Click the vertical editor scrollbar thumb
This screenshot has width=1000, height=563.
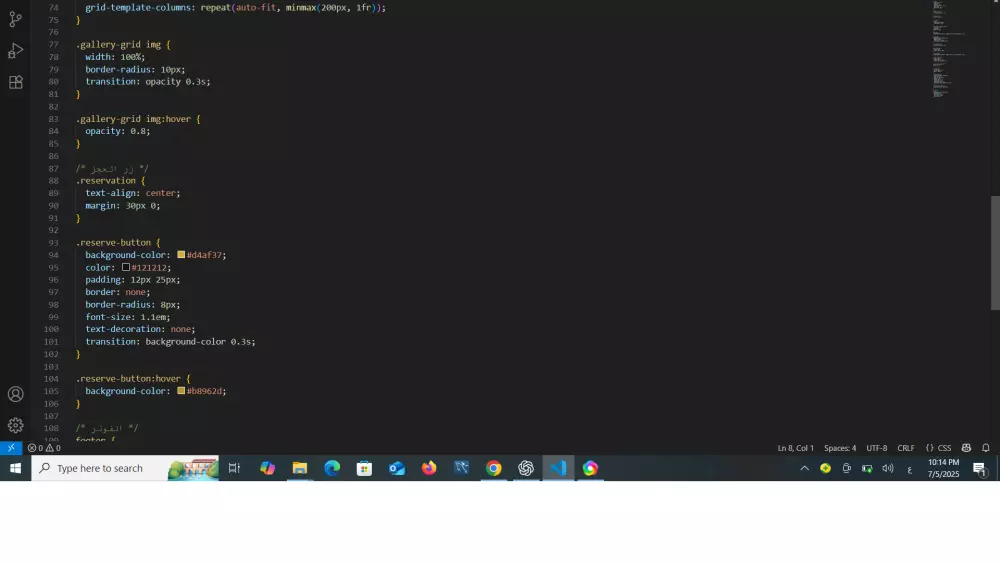(995, 252)
